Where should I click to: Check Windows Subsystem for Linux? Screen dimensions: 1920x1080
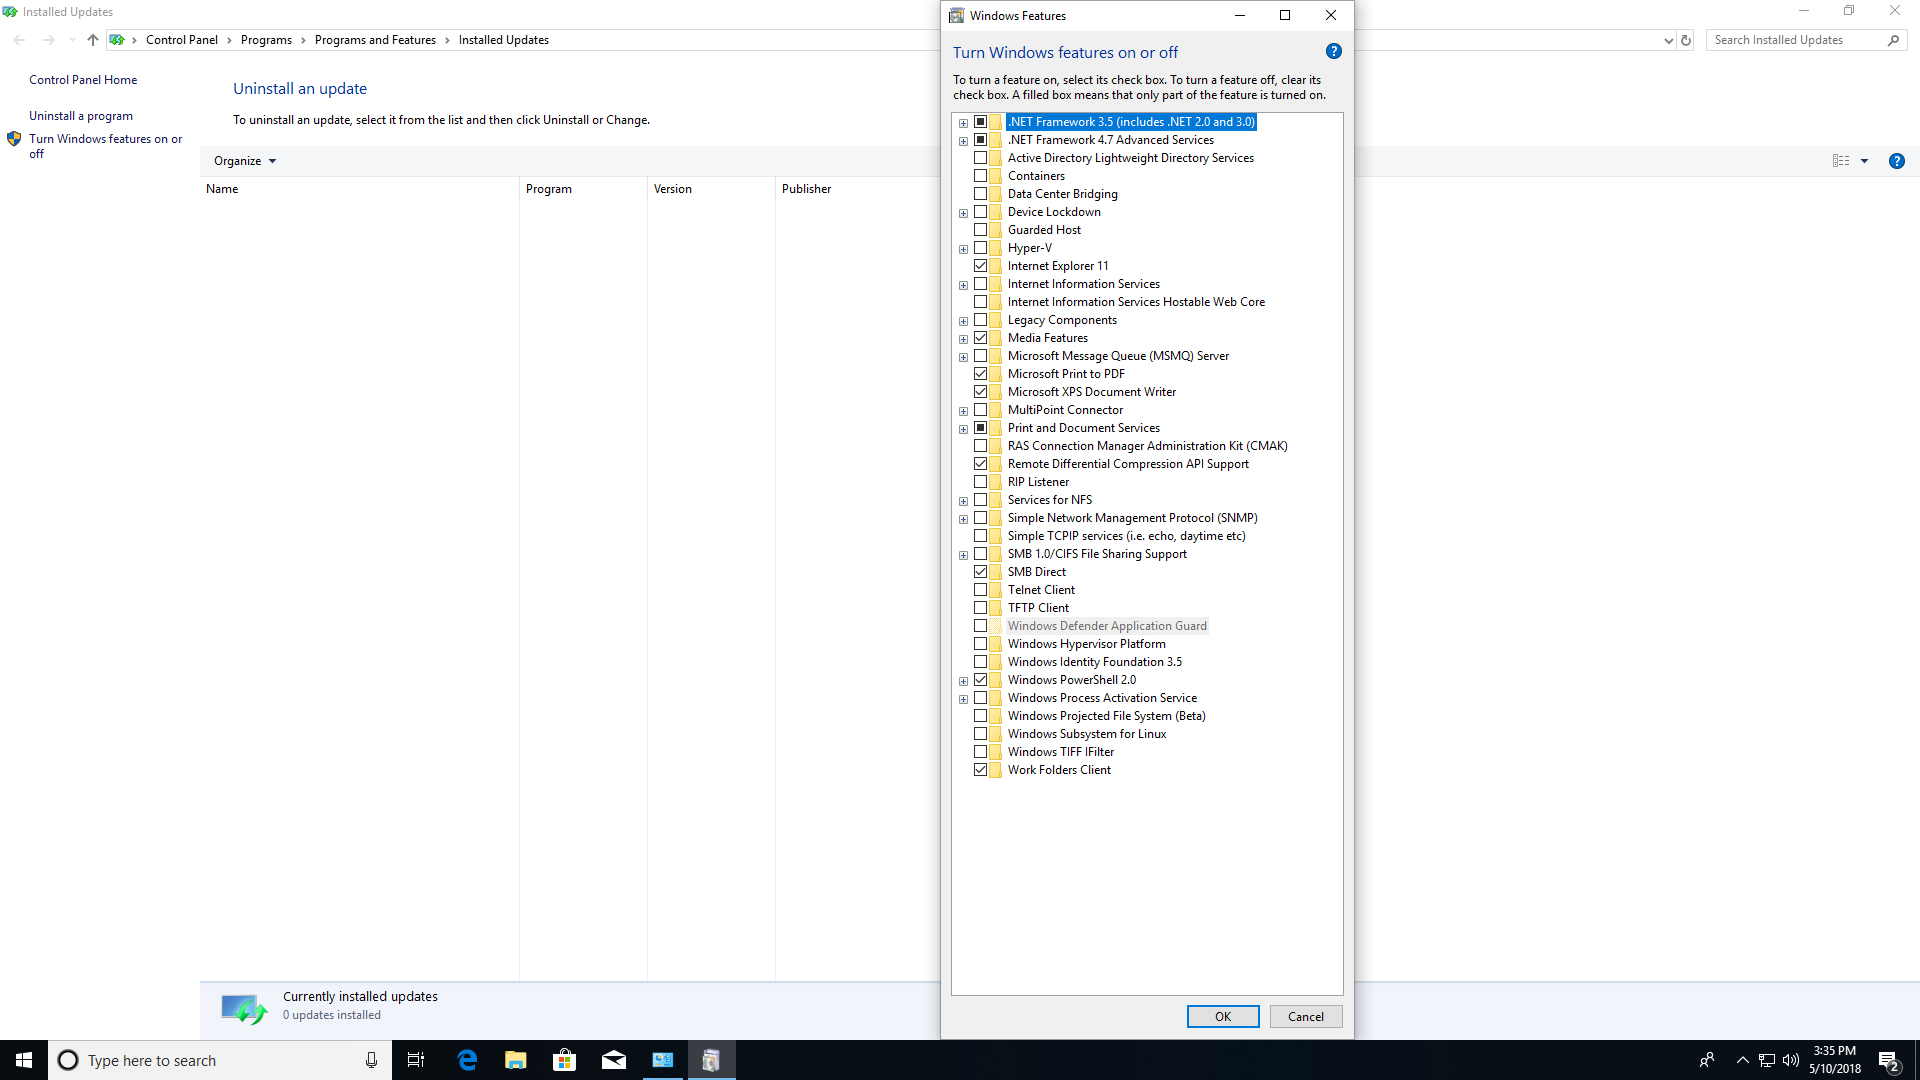pos(980,734)
